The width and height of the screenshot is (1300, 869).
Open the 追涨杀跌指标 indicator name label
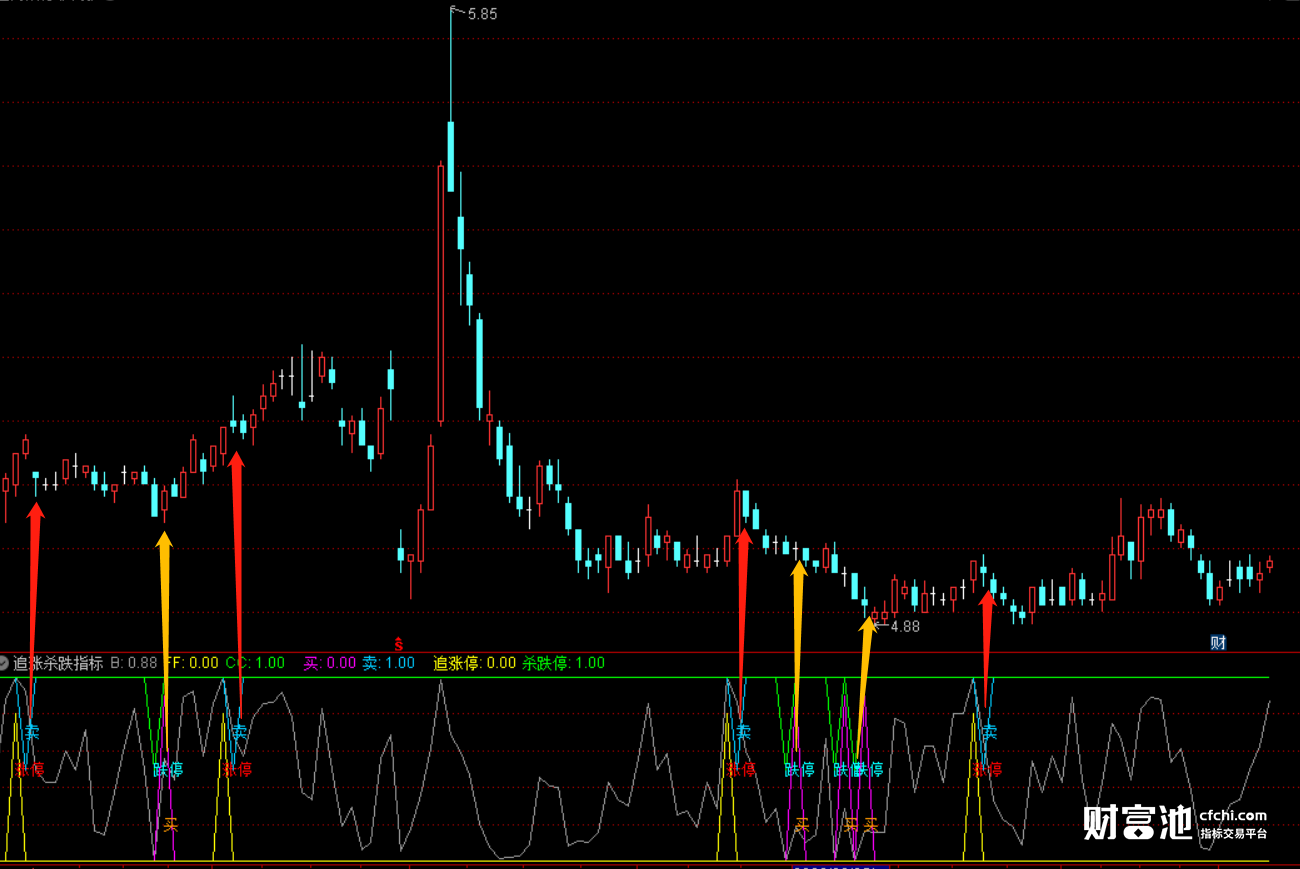pyautogui.click(x=58, y=663)
